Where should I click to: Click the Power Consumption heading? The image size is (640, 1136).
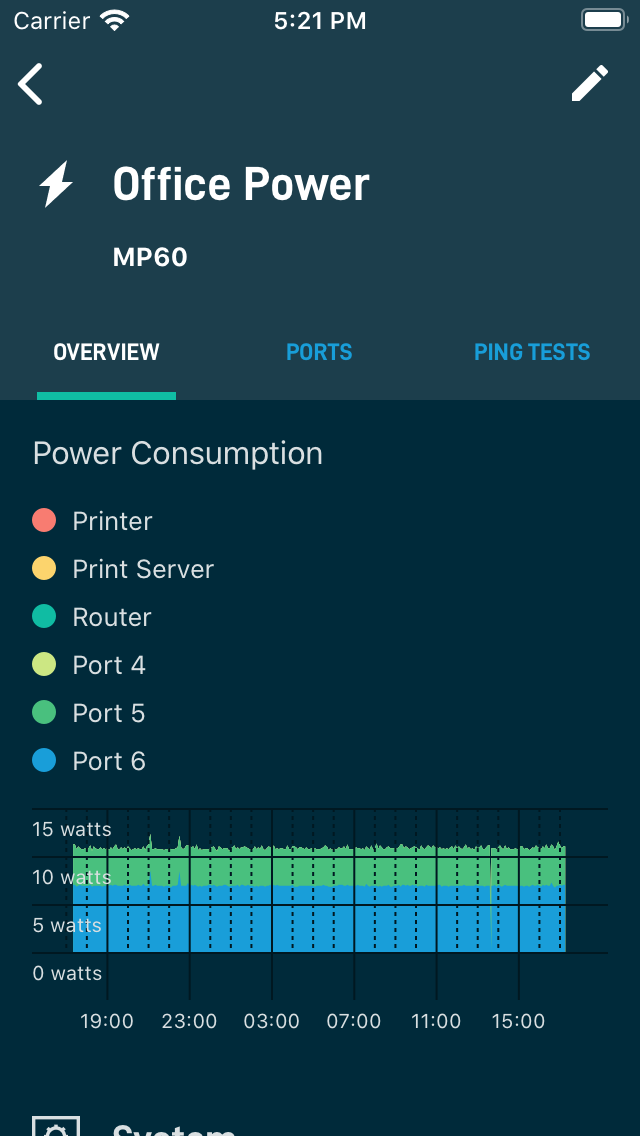(178, 453)
